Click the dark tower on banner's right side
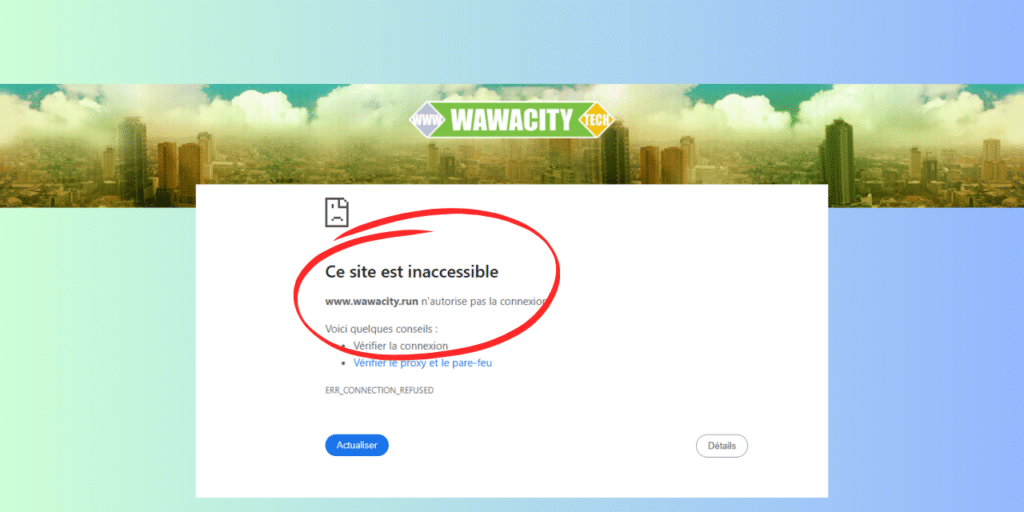1024x512 pixels. point(839,161)
